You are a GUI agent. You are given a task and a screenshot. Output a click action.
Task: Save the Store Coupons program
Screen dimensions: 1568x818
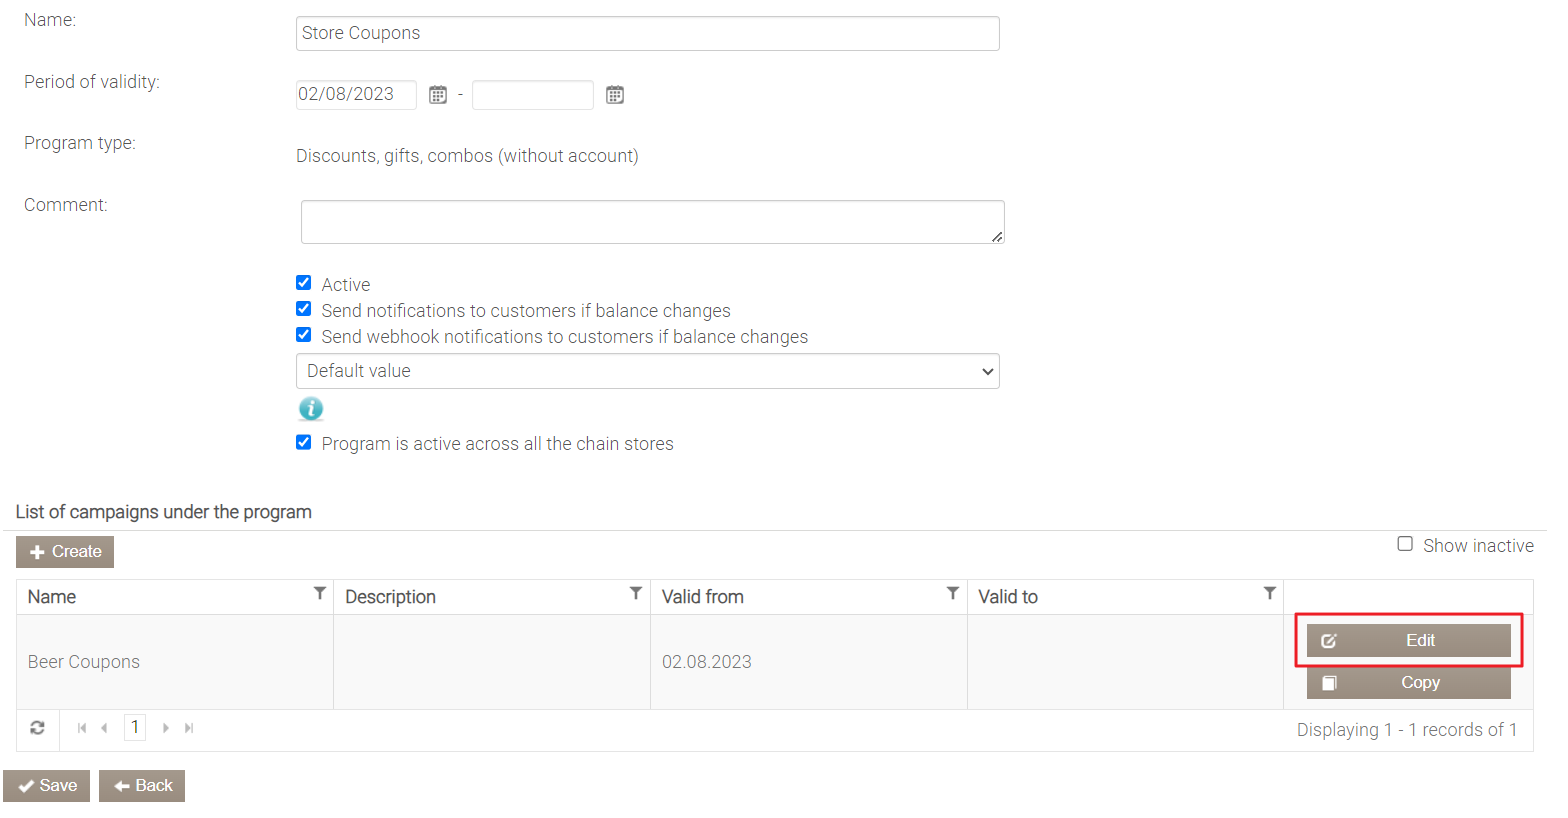tap(47, 786)
